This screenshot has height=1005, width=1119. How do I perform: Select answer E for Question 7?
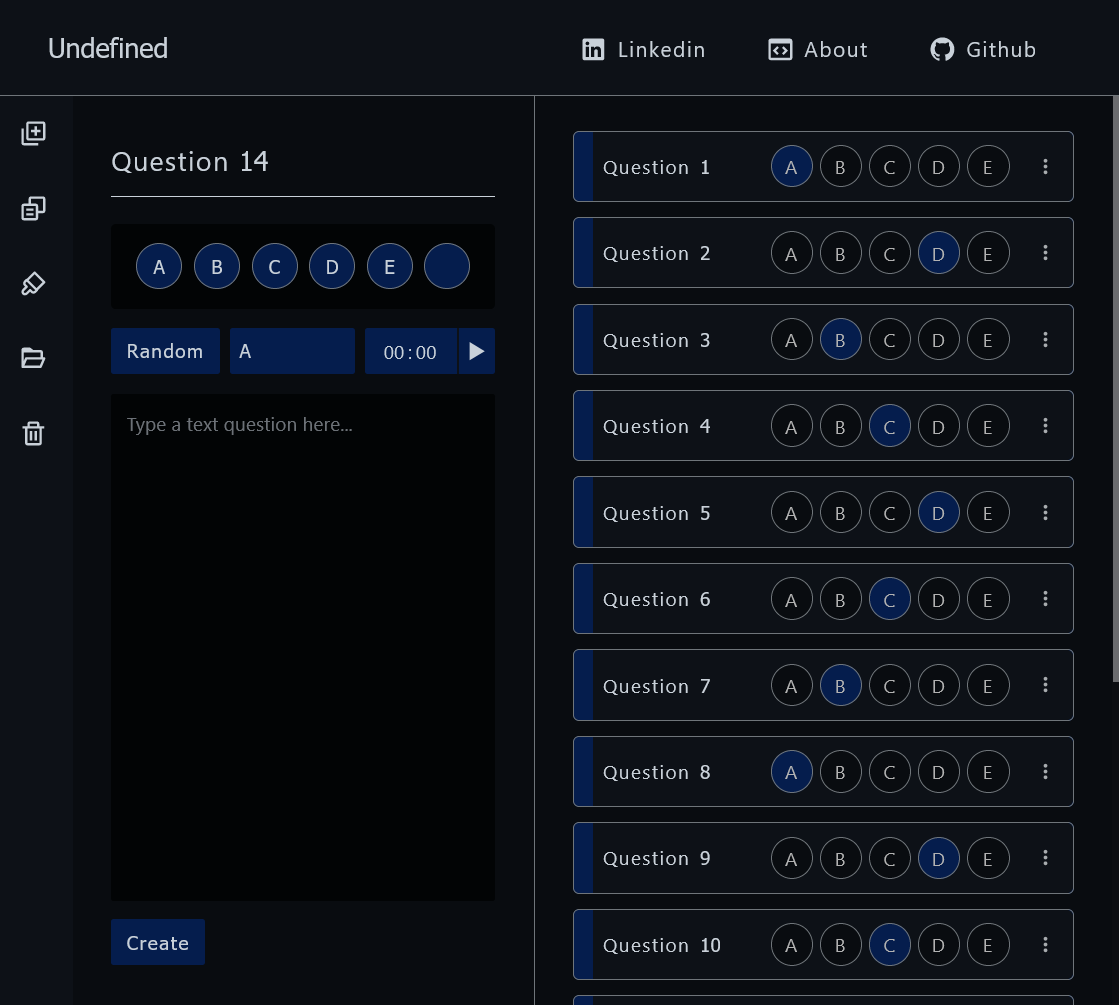(988, 685)
